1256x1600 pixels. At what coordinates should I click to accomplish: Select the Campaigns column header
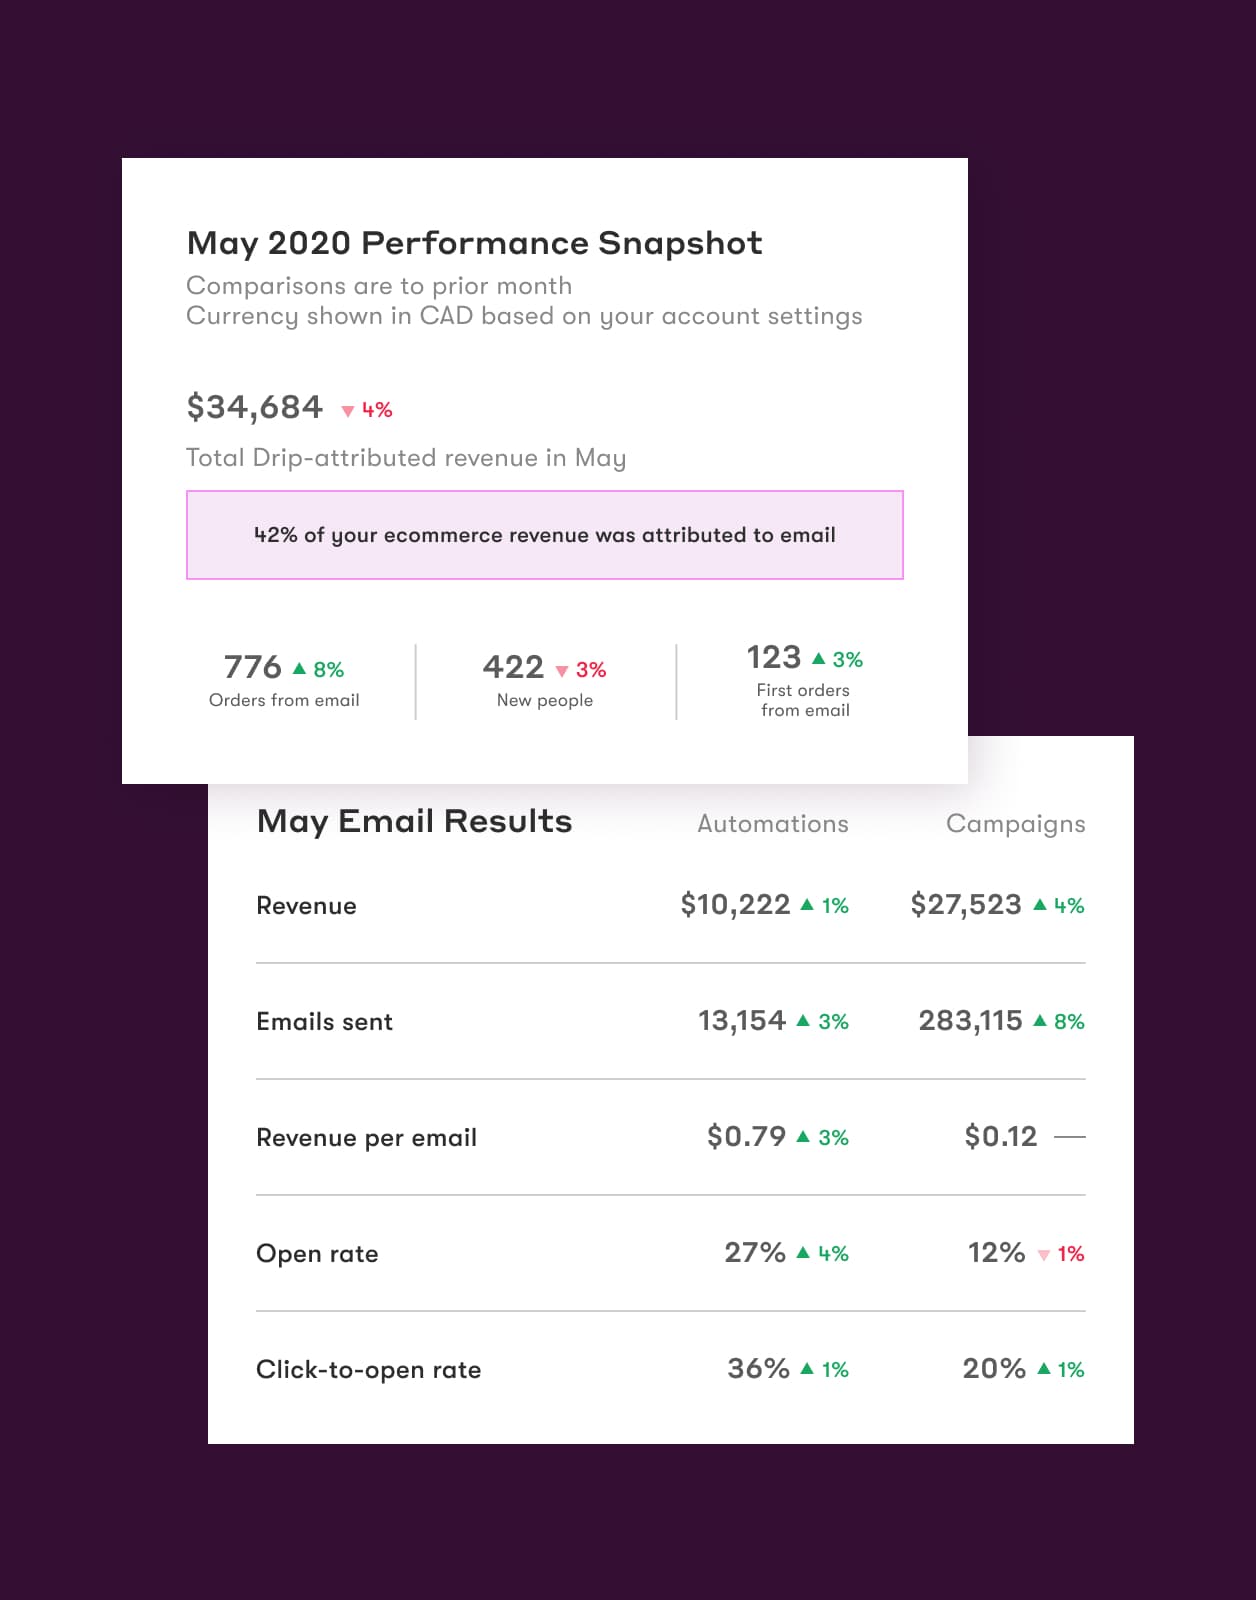click(x=1015, y=824)
